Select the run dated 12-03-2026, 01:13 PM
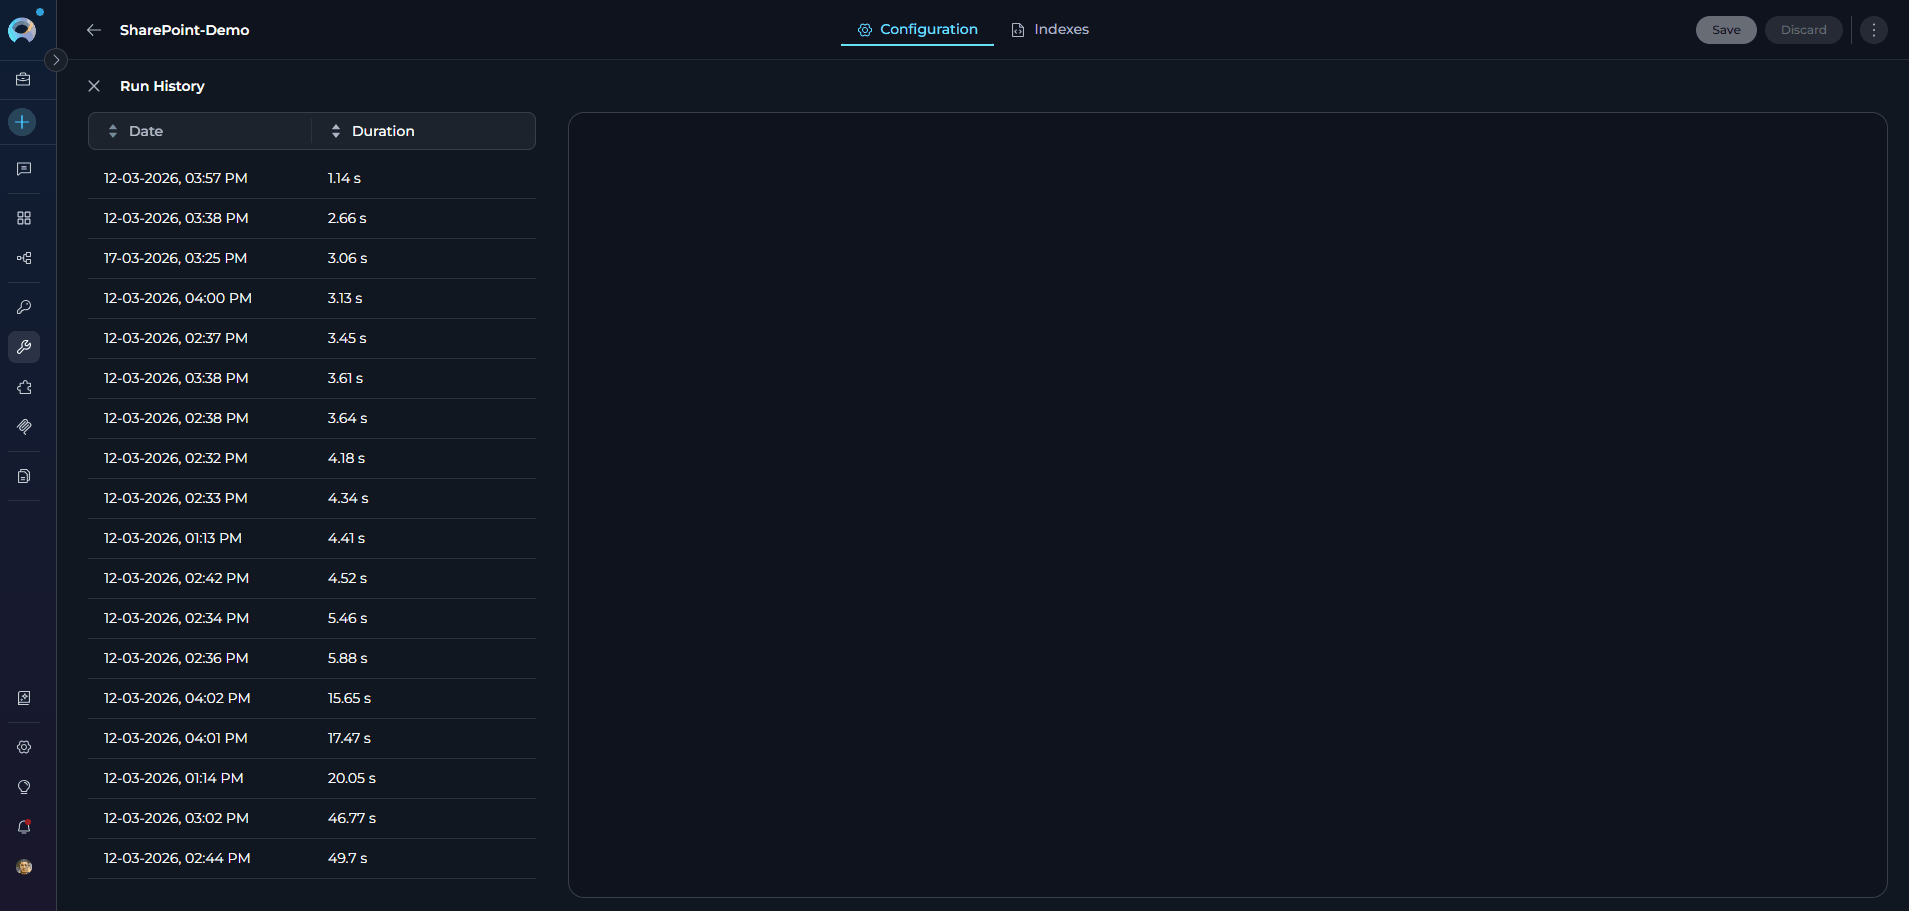The image size is (1909, 911). point(312,538)
